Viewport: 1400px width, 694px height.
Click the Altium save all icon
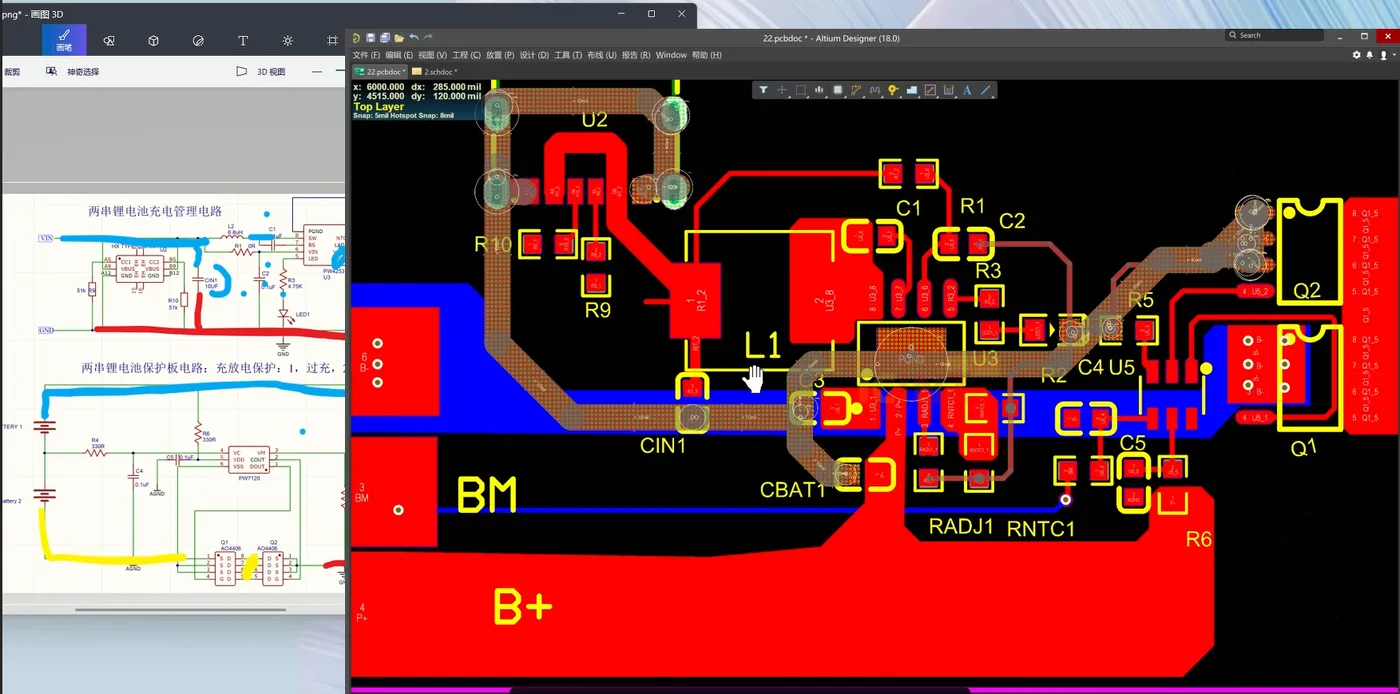tap(384, 38)
